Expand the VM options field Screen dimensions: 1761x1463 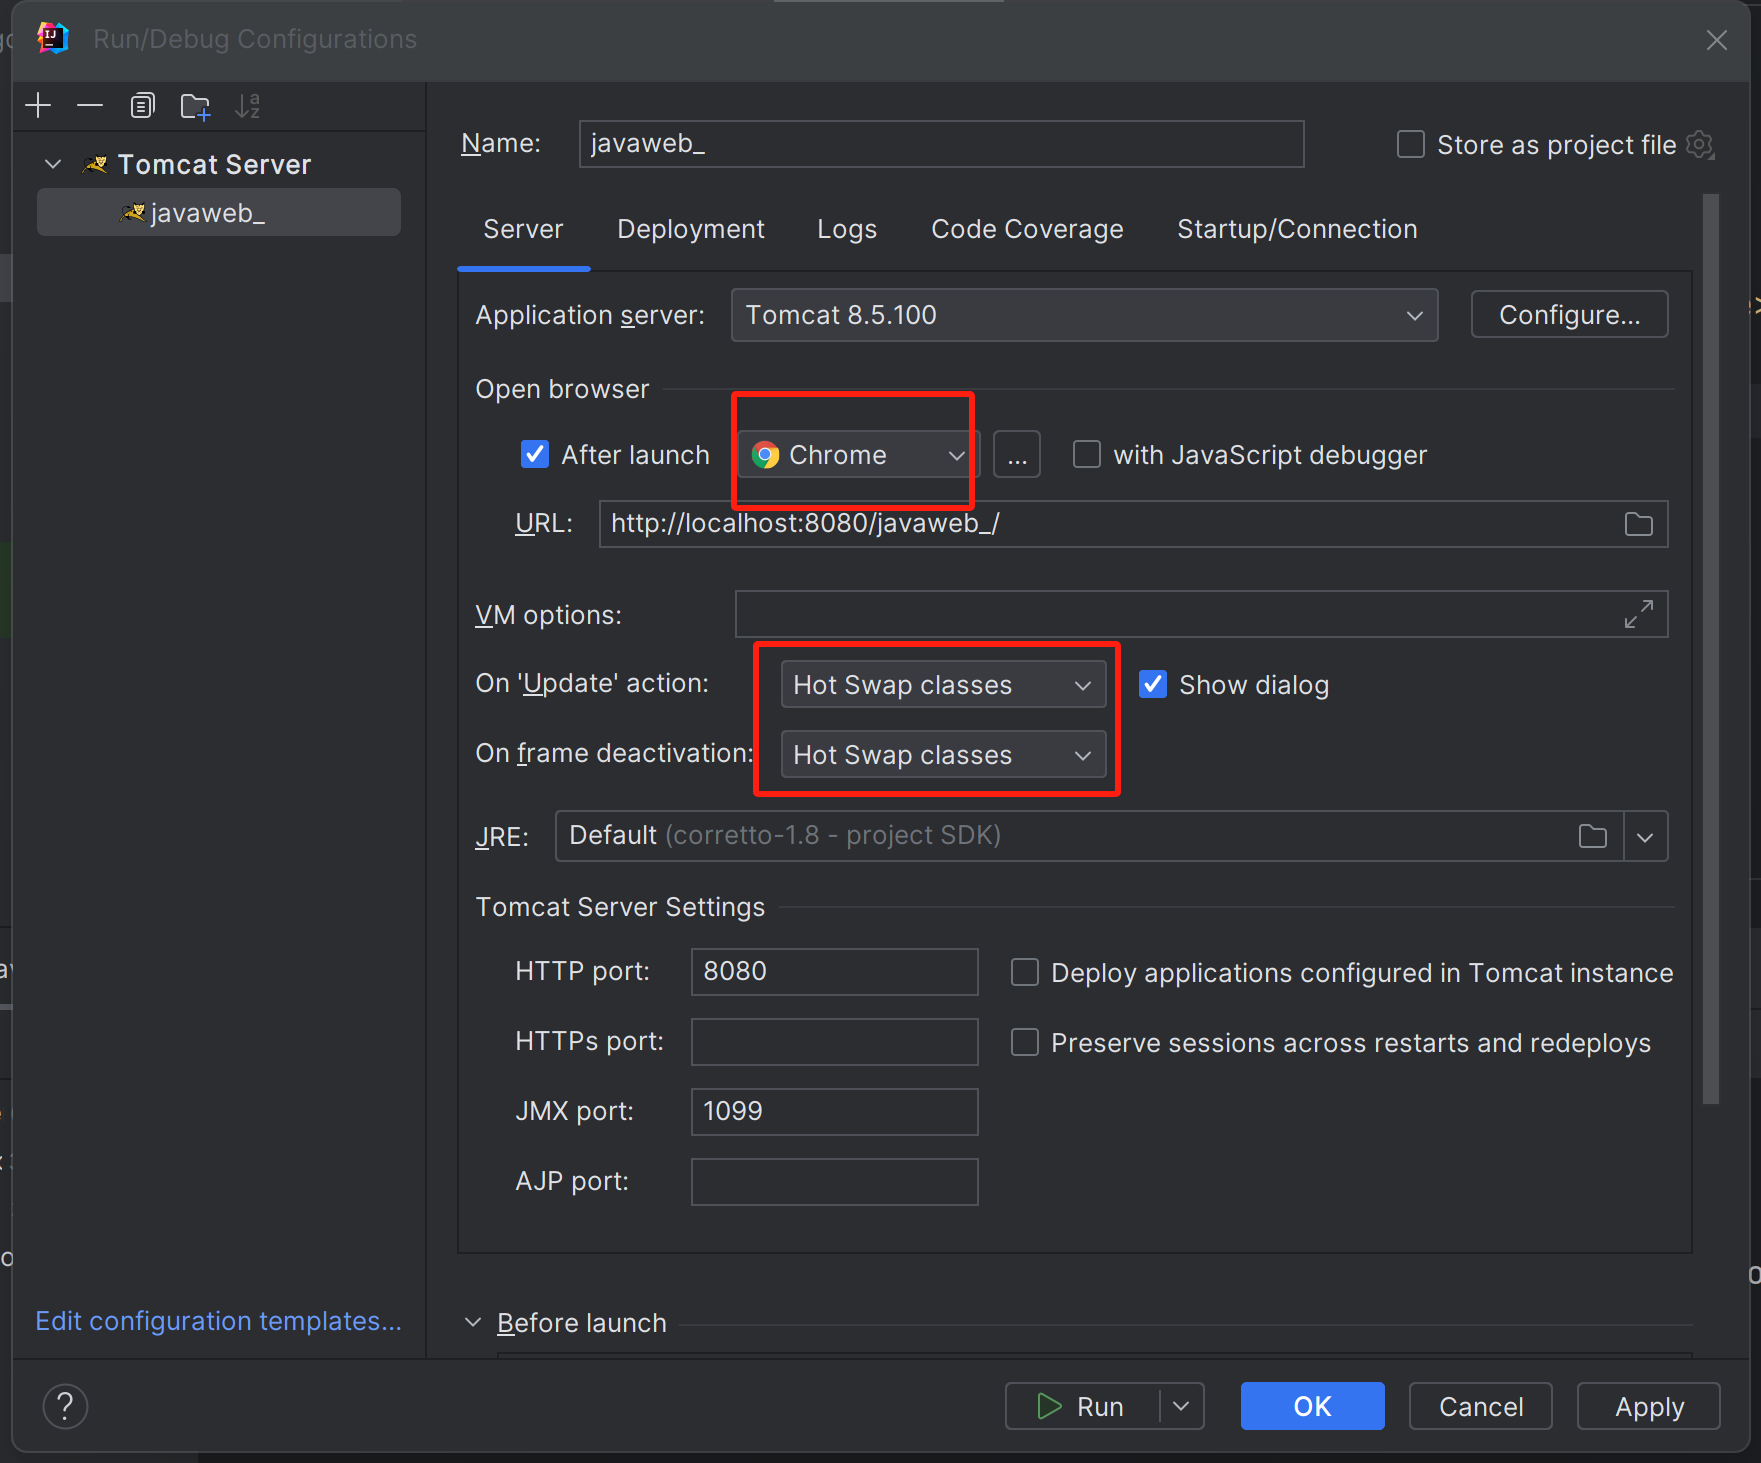1638,614
